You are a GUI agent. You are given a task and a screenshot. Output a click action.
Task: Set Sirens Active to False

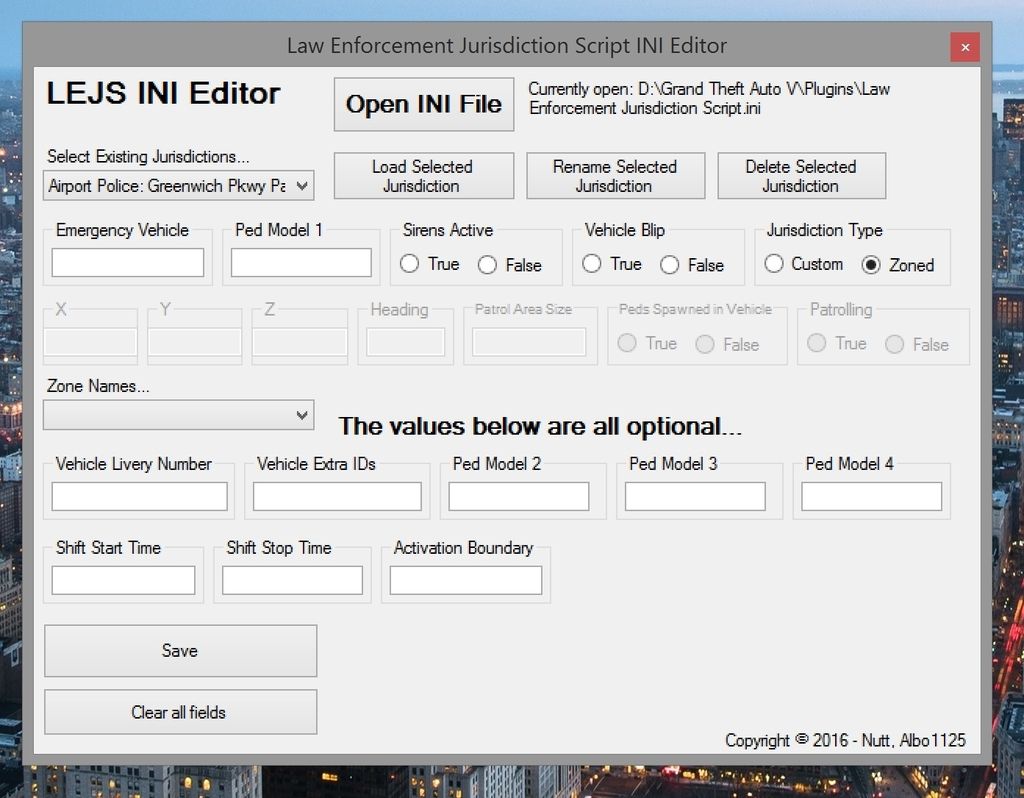487,265
